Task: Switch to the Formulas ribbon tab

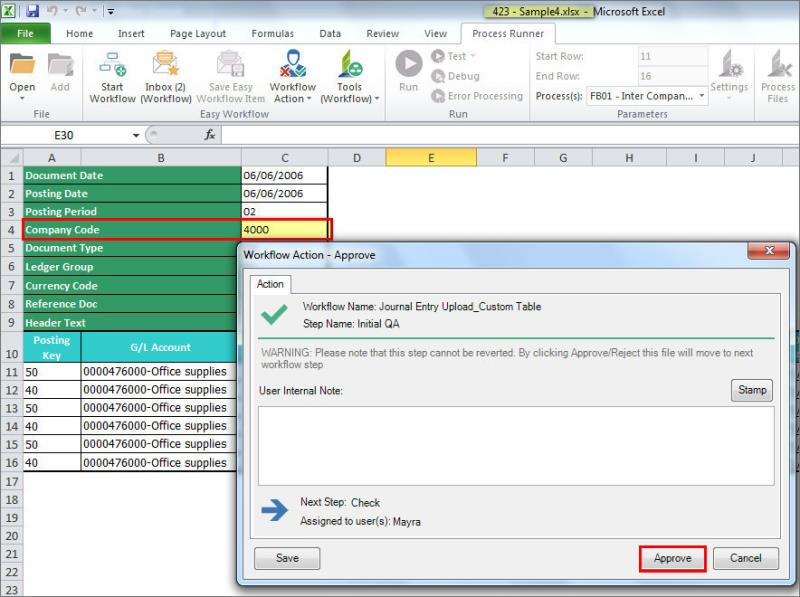Action: pos(272,33)
